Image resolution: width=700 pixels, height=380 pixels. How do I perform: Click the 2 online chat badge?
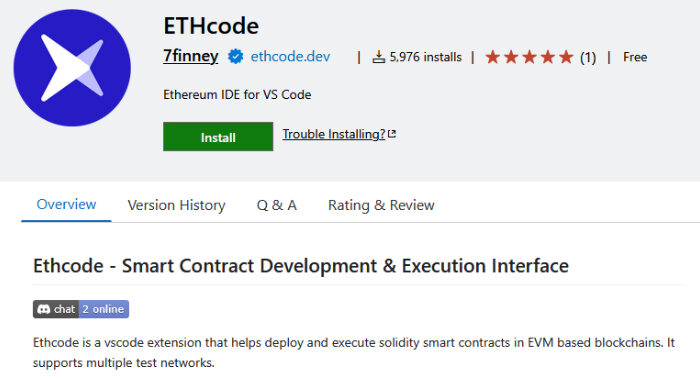coord(104,309)
